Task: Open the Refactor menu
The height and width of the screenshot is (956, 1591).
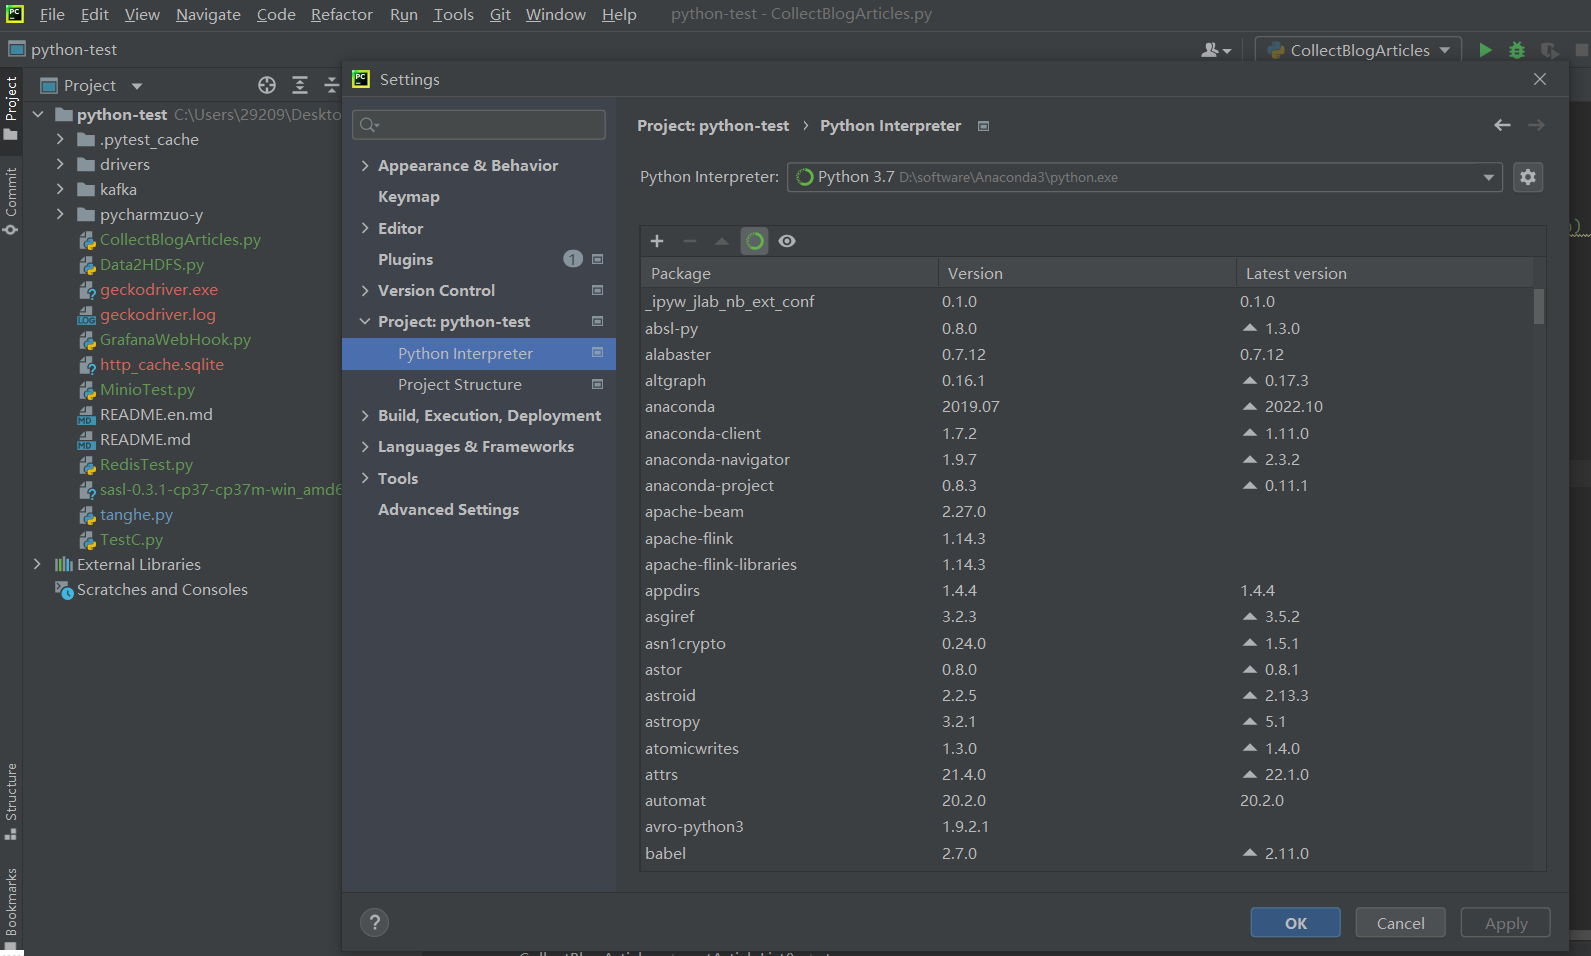Action: pos(342,14)
